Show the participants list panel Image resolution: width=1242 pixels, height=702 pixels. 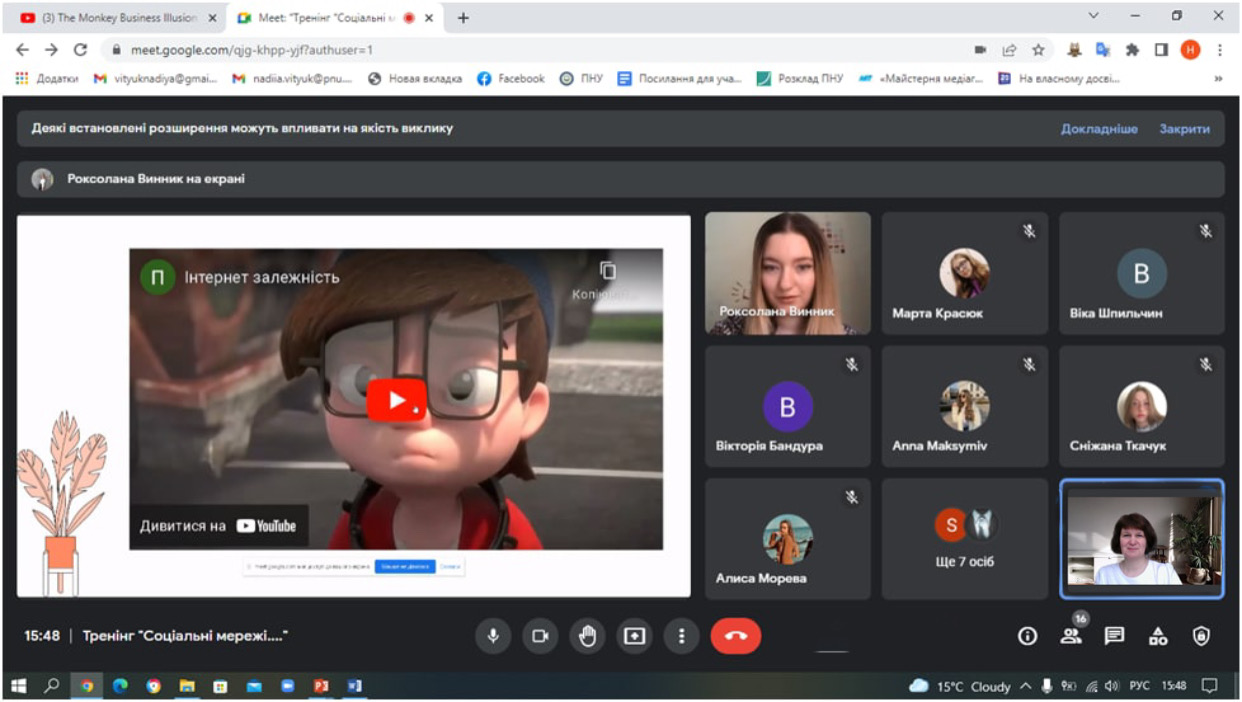(1071, 636)
